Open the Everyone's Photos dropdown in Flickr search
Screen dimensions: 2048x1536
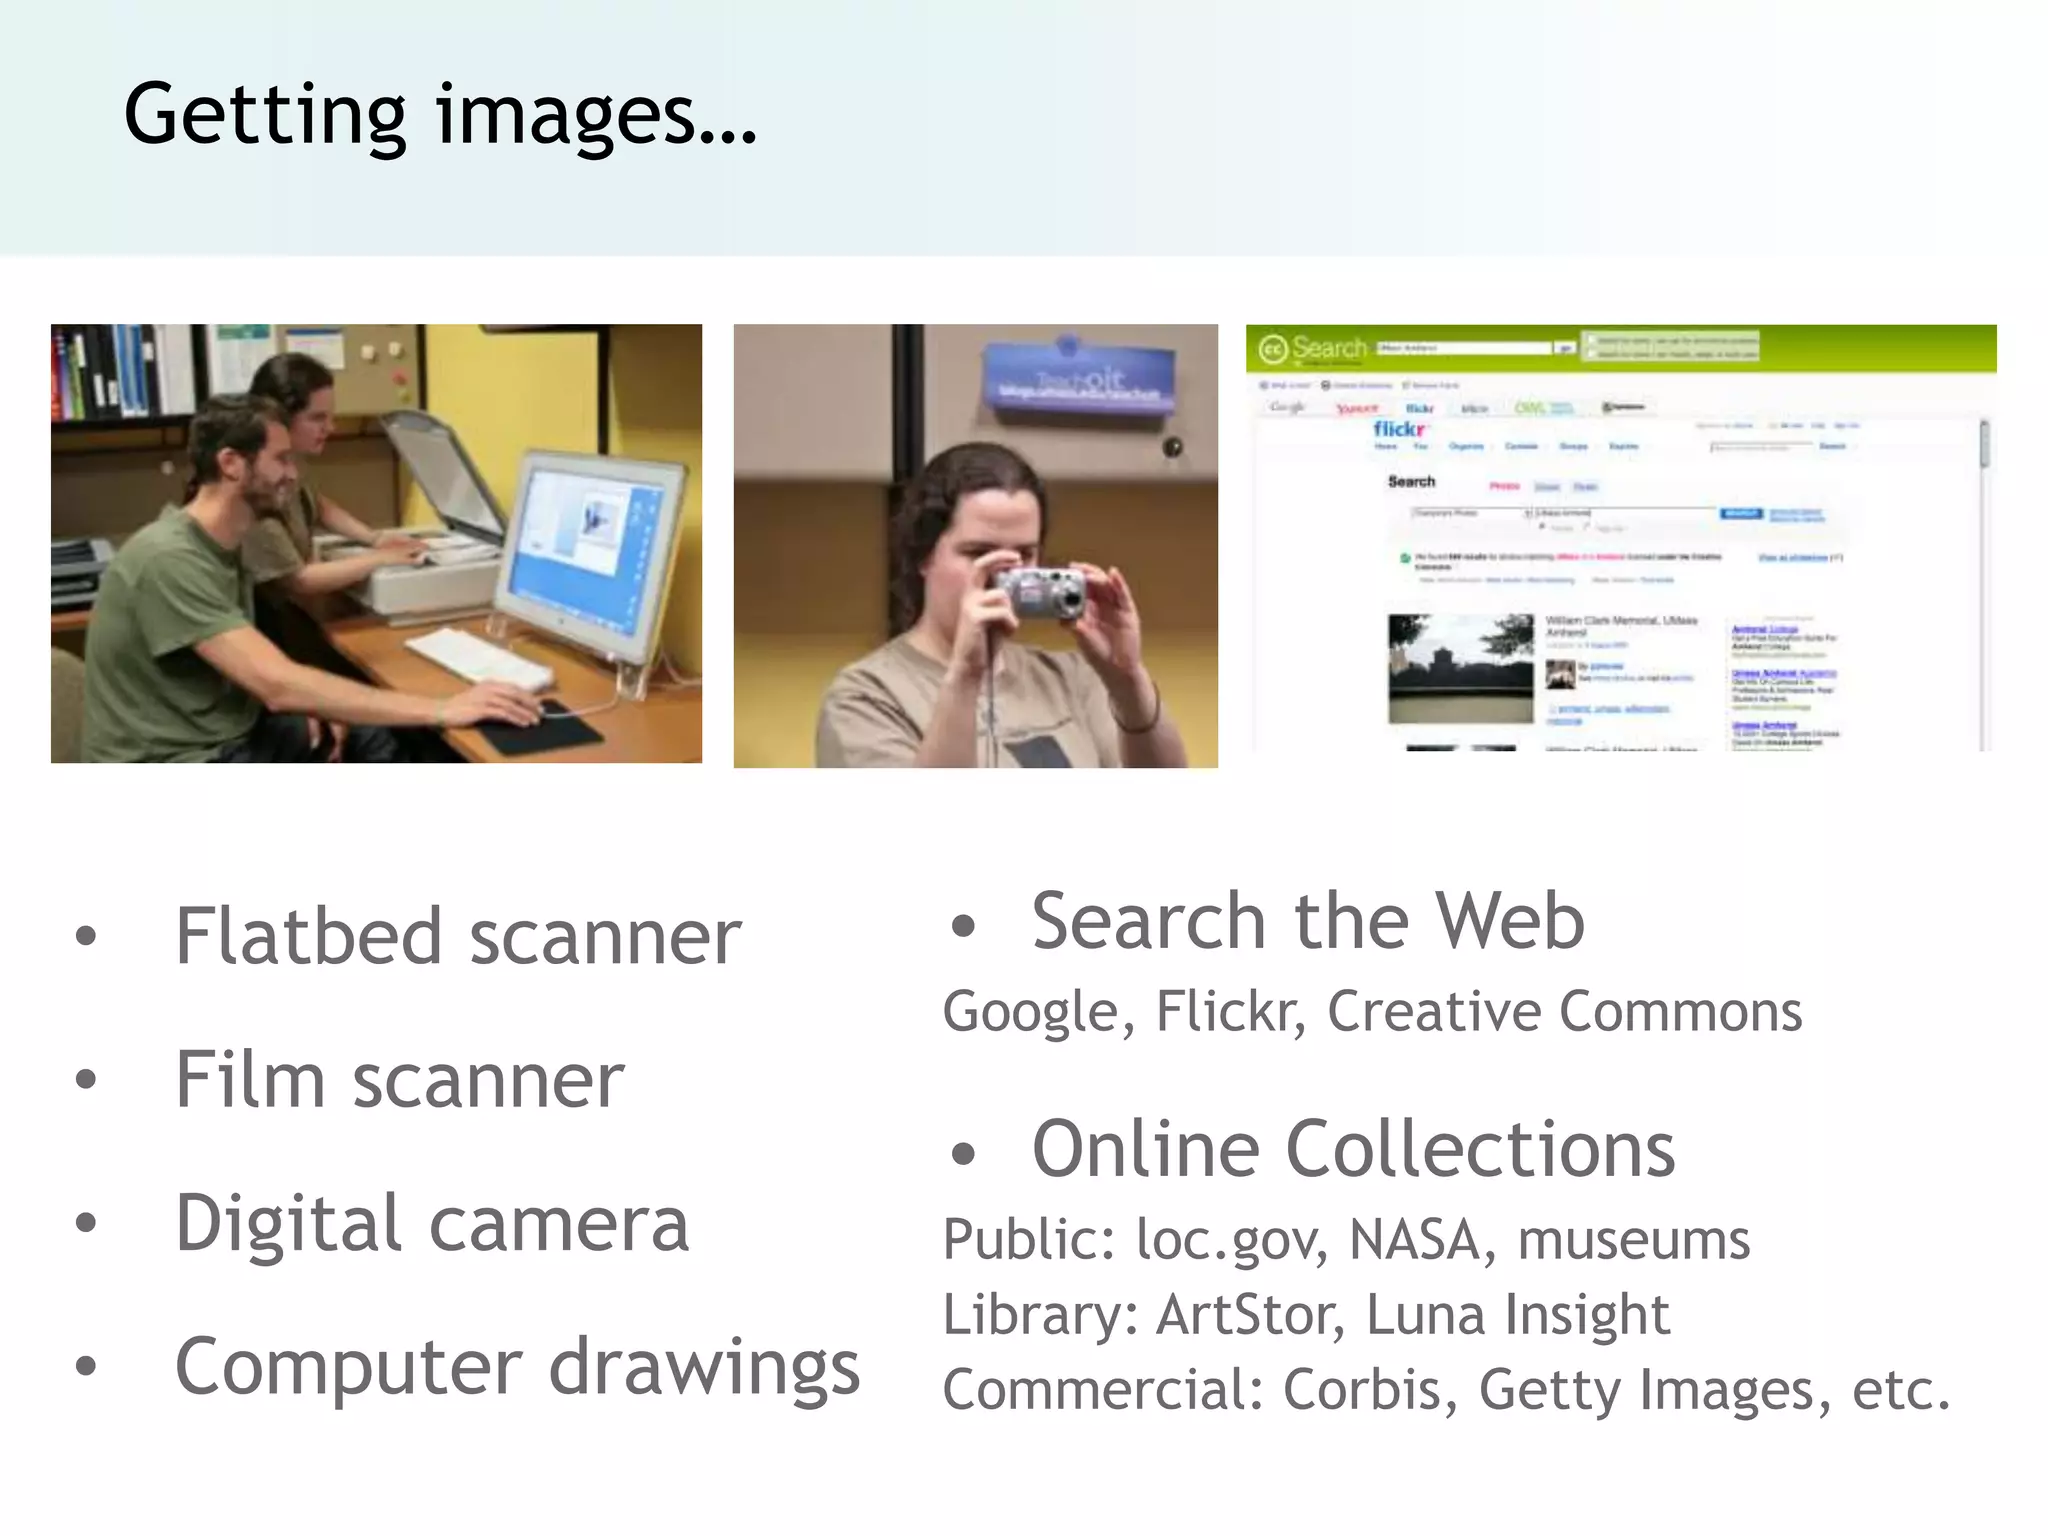click(x=1470, y=513)
